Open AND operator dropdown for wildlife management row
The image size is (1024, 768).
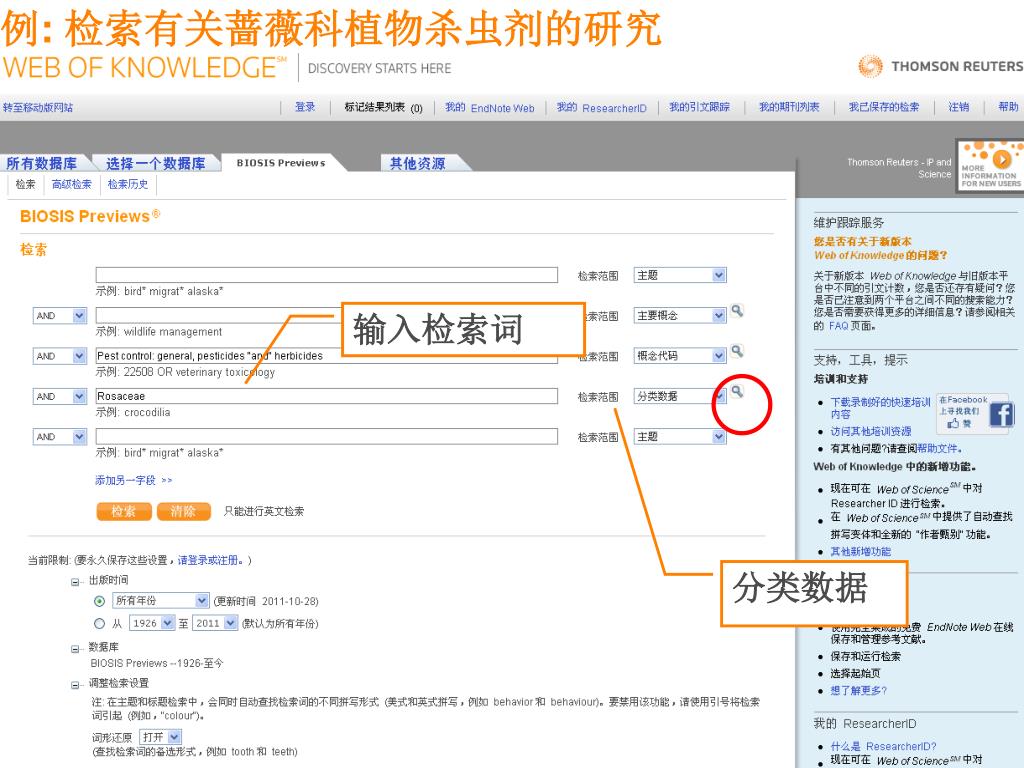coord(59,315)
